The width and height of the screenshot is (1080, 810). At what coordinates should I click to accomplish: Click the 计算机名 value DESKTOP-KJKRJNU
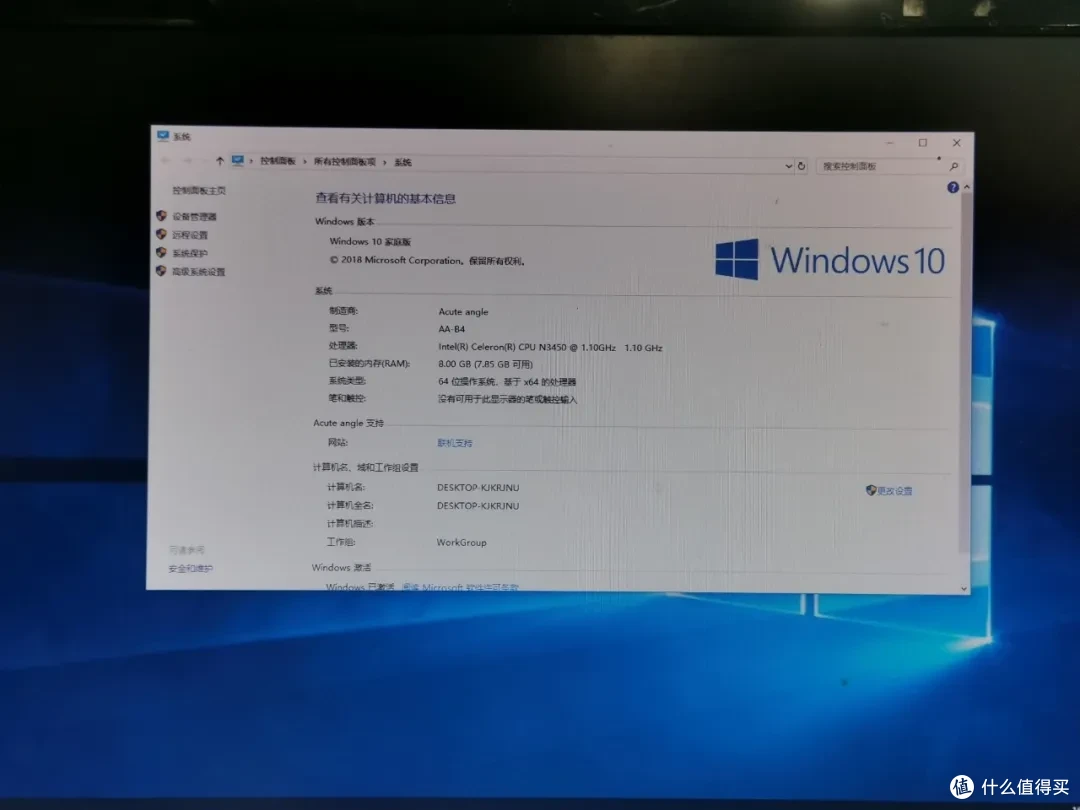[478, 488]
